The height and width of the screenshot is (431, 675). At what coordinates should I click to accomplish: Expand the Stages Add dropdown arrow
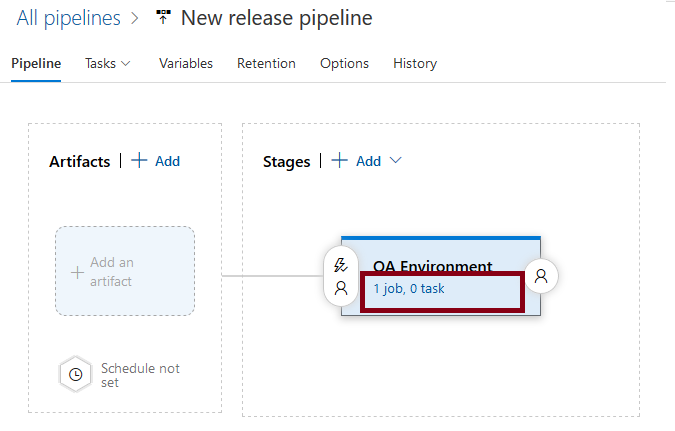(x=395, y=160)
